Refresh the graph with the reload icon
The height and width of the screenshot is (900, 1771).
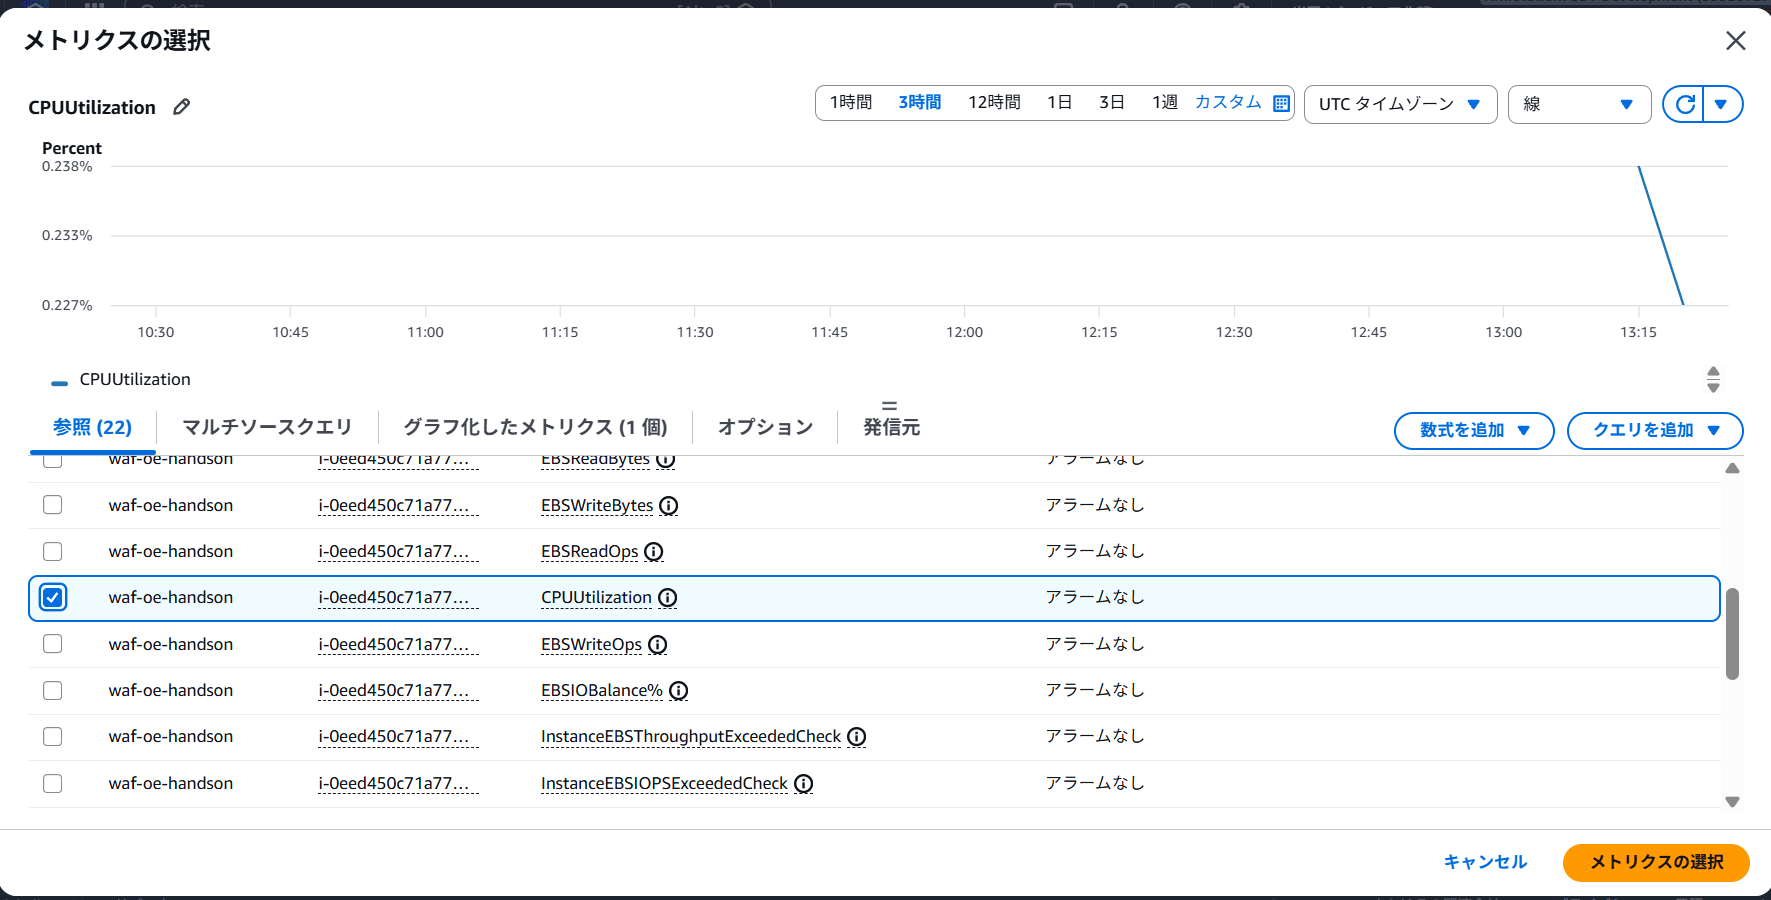point(1685,104)
